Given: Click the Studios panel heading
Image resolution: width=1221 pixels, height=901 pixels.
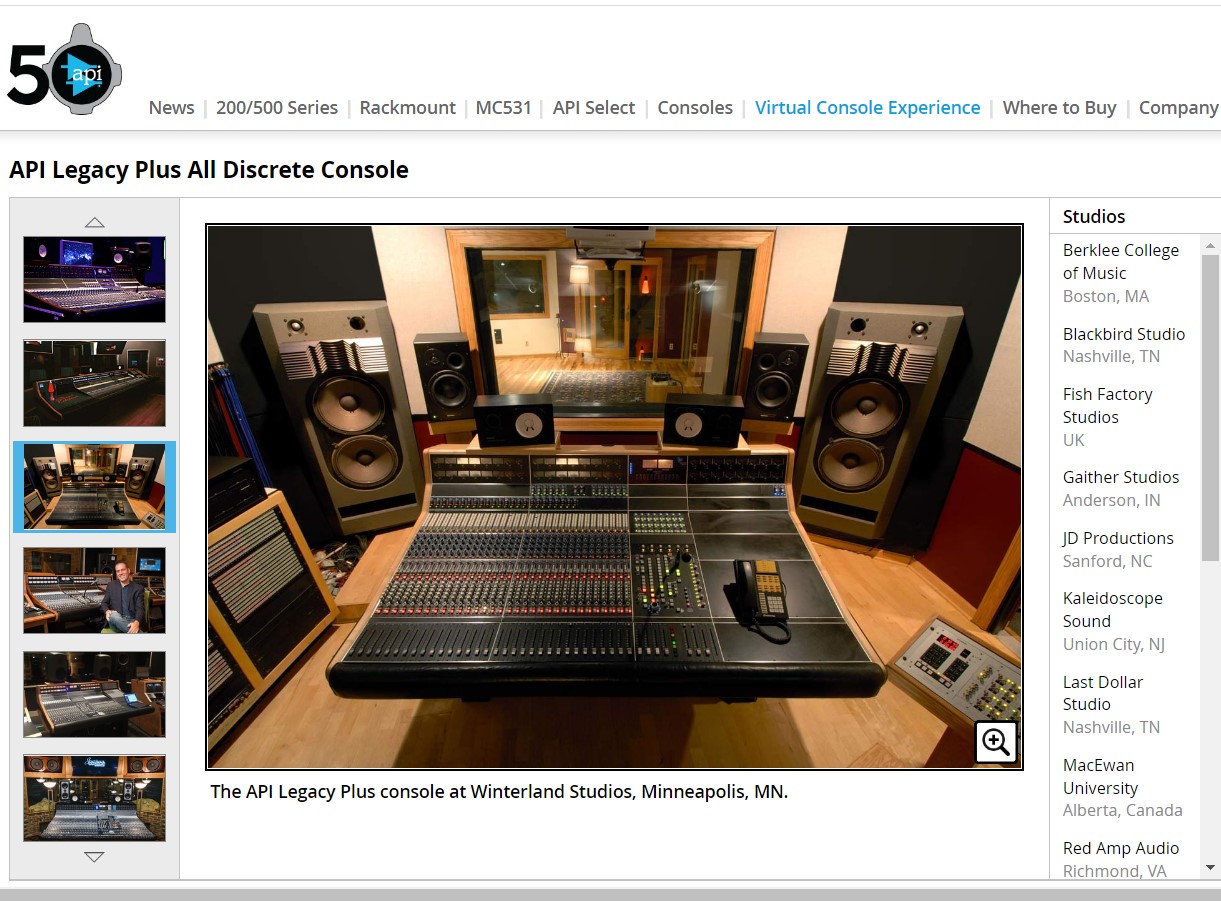Looking at the screenshot, I should (x=1094, y=216).
